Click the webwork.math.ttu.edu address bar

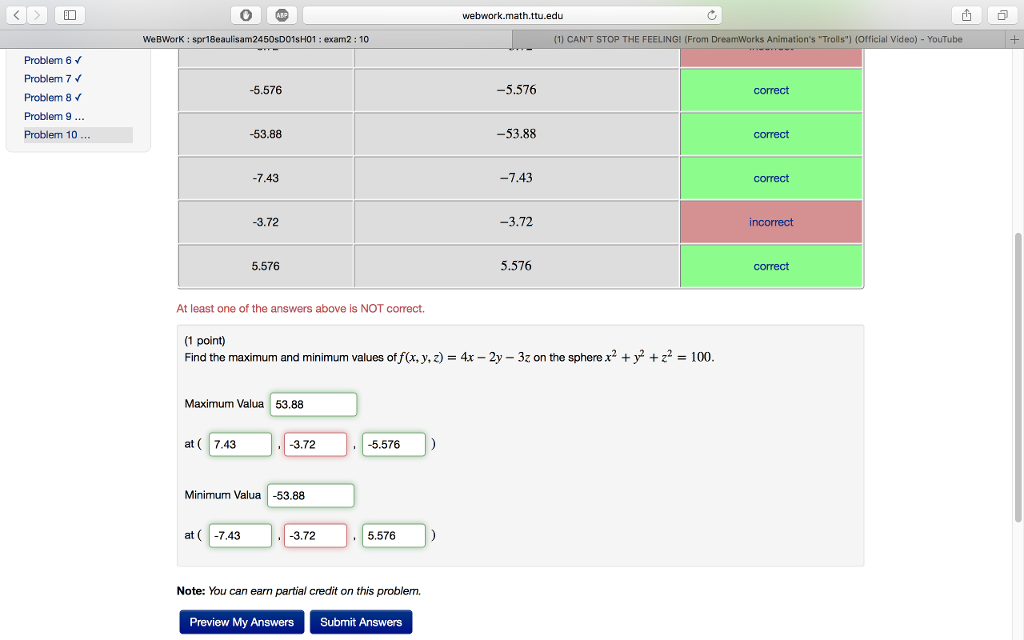[x=512, y=15]
